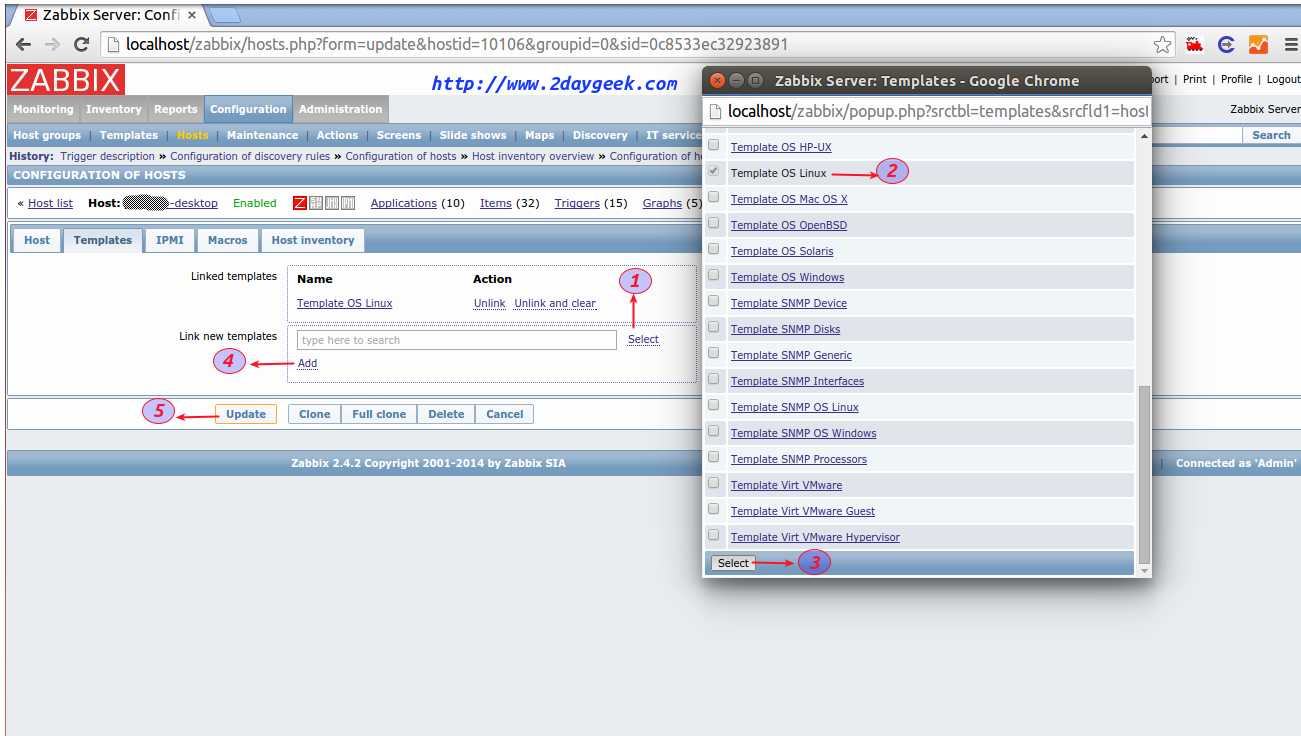Click the page icon in the main address bar
Viewport: 1301px width, 736px height.
coord(113,45)
